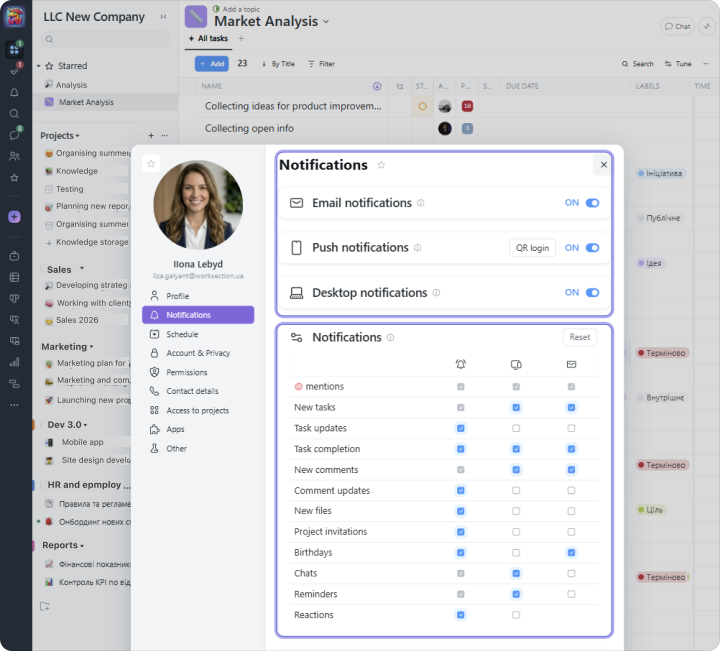Click the sidebar search input field
The image size is (720, 651).
(x=104, y=39)
